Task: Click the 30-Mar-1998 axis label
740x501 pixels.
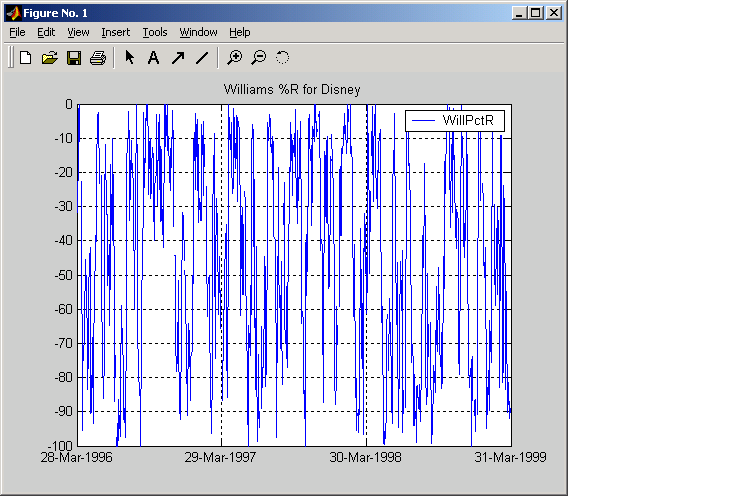Action: coord(365,457)
